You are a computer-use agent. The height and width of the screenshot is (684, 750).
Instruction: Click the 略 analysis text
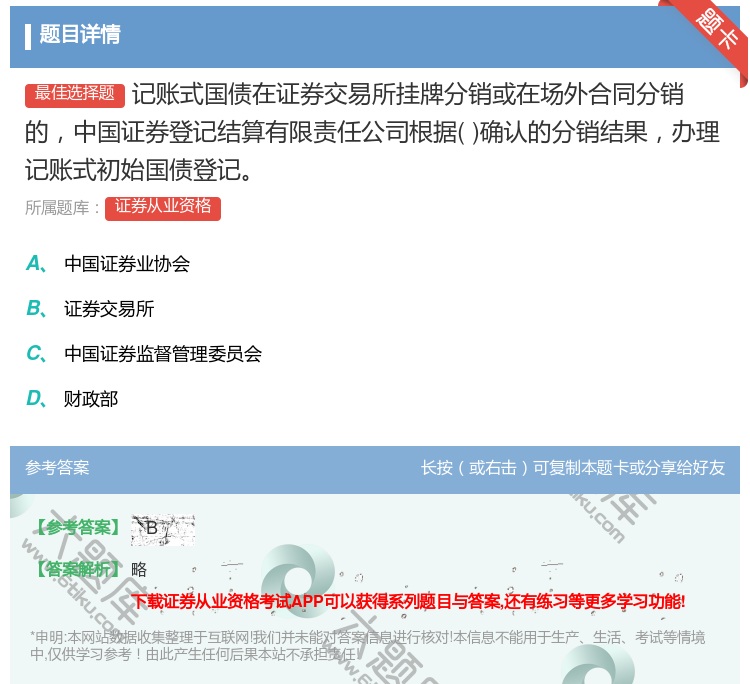139,569
